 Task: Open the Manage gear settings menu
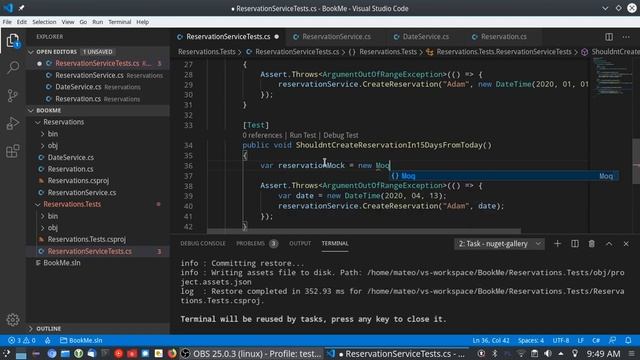pos(13,320)
